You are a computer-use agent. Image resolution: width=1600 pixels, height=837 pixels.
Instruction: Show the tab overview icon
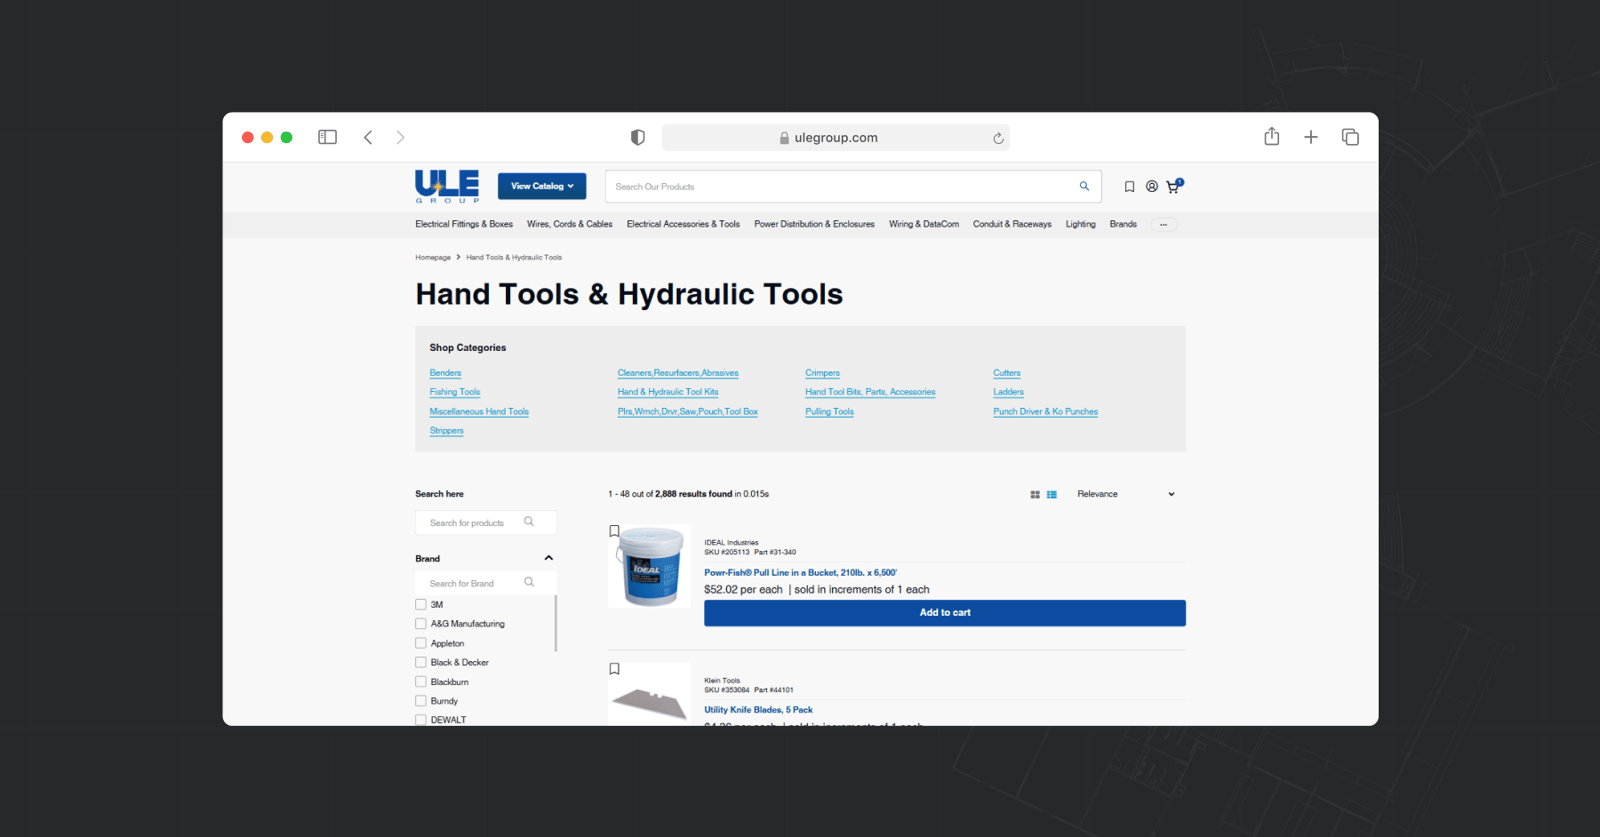click(1350, 137)
